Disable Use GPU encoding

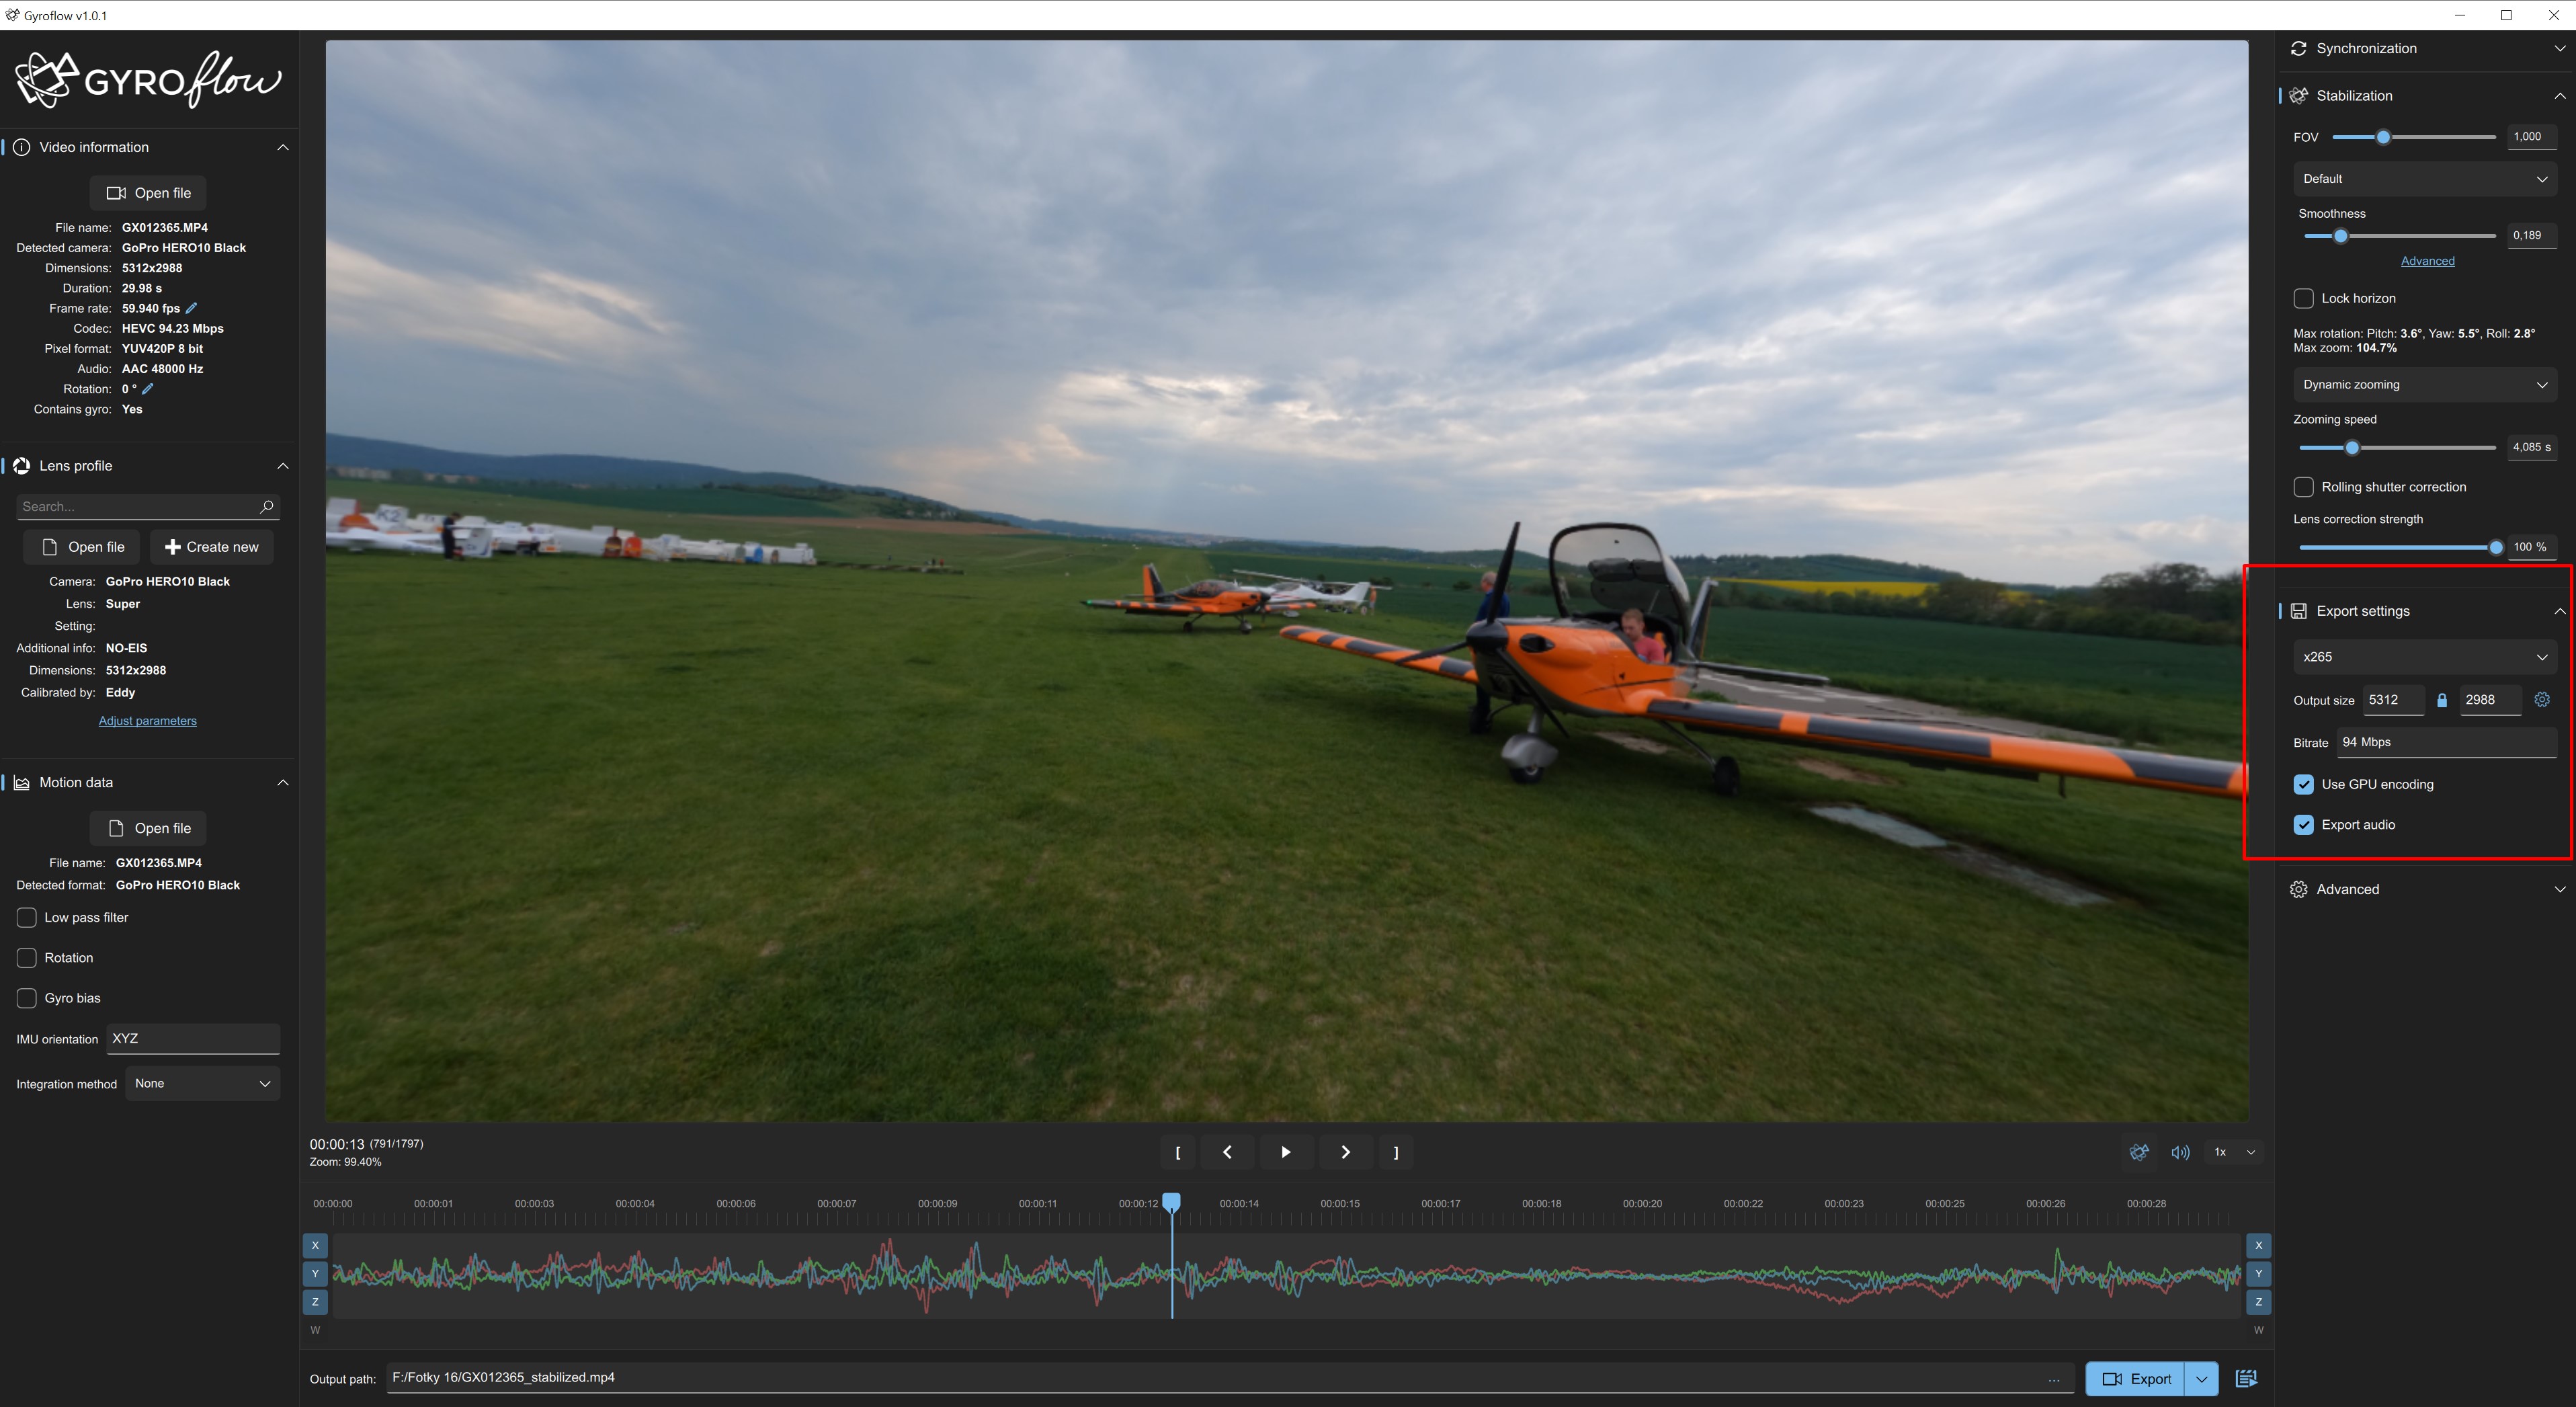point(2304,784)
